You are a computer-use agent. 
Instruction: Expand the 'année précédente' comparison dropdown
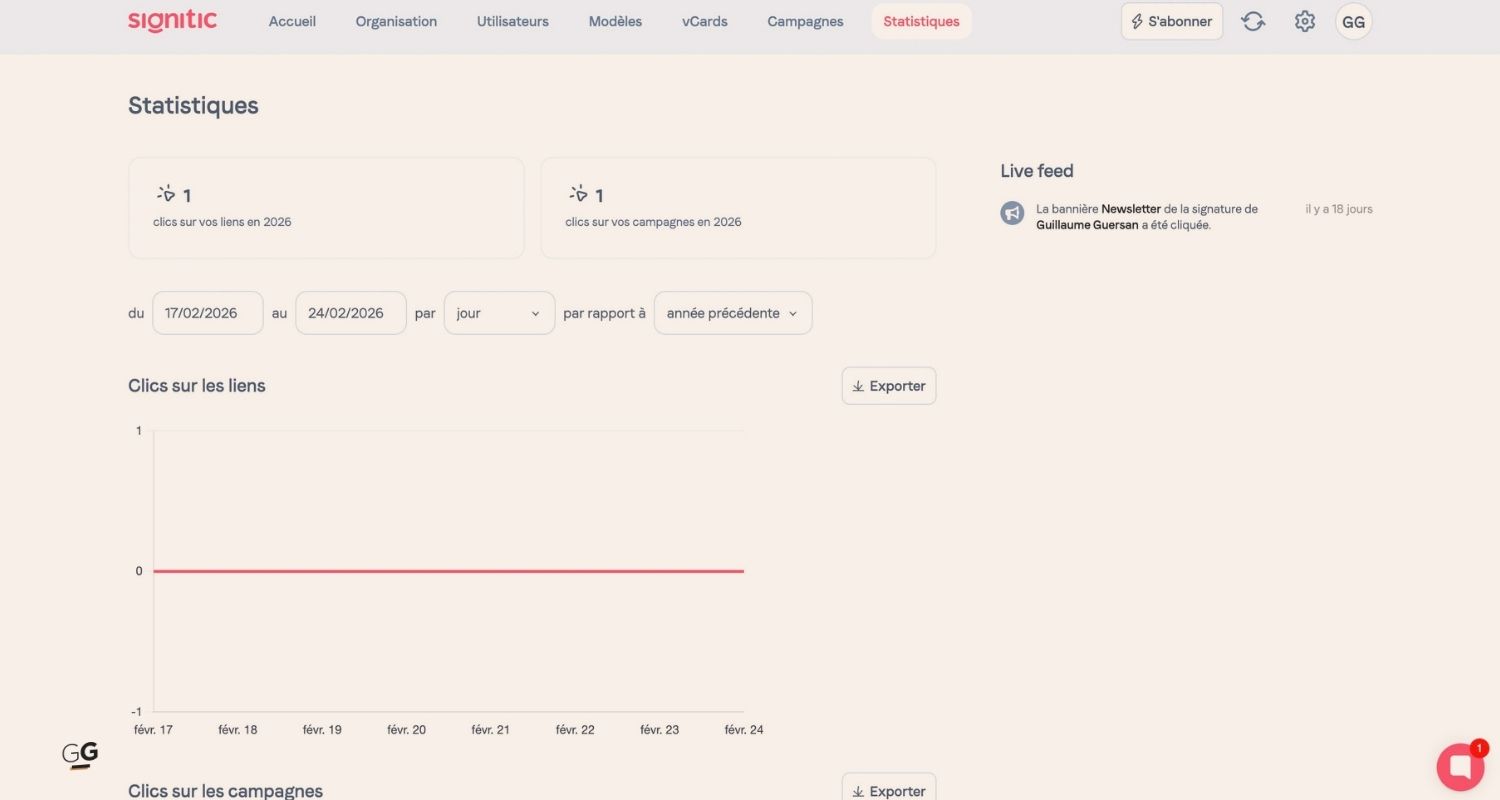[x=732, y=313]
